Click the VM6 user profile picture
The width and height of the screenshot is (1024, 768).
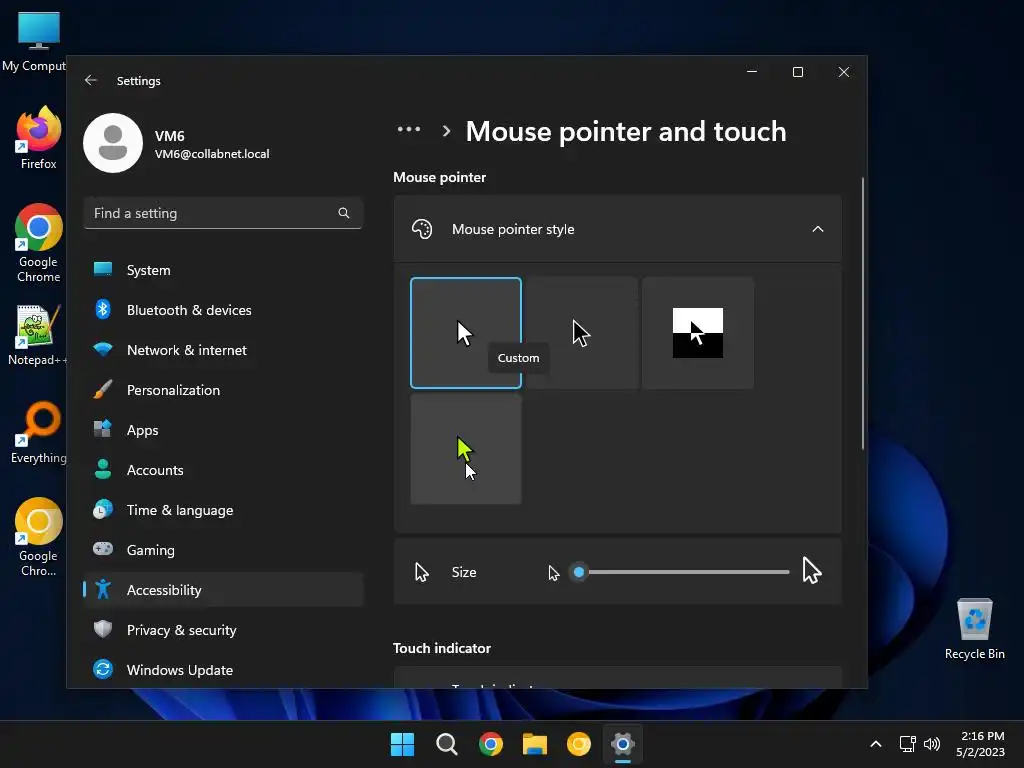pyautogui.click(x=113, y=143)
